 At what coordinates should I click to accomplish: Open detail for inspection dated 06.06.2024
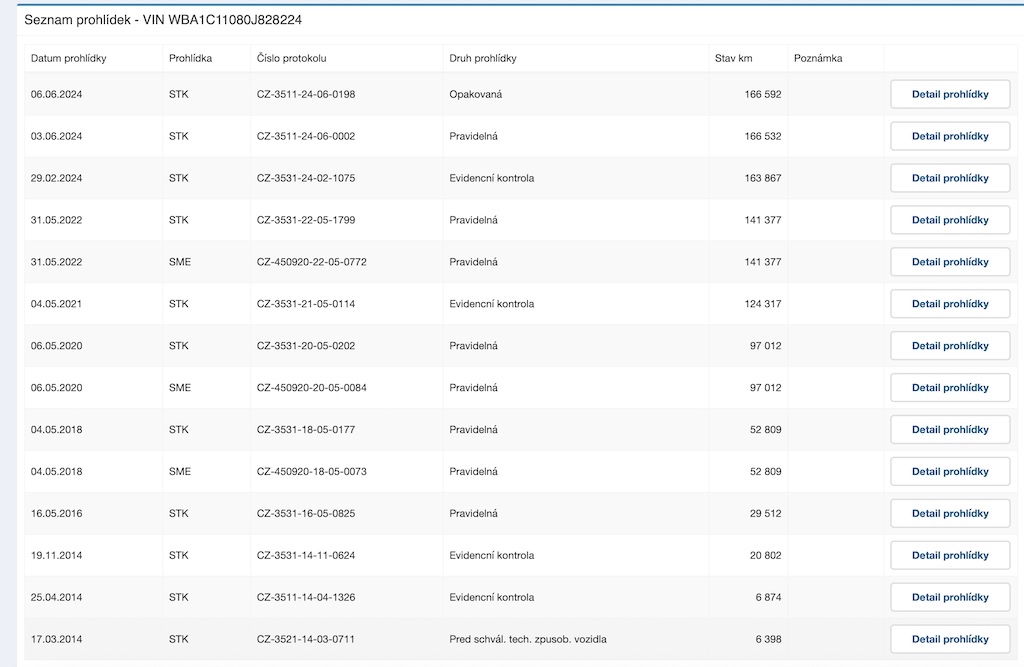[950, 94]
